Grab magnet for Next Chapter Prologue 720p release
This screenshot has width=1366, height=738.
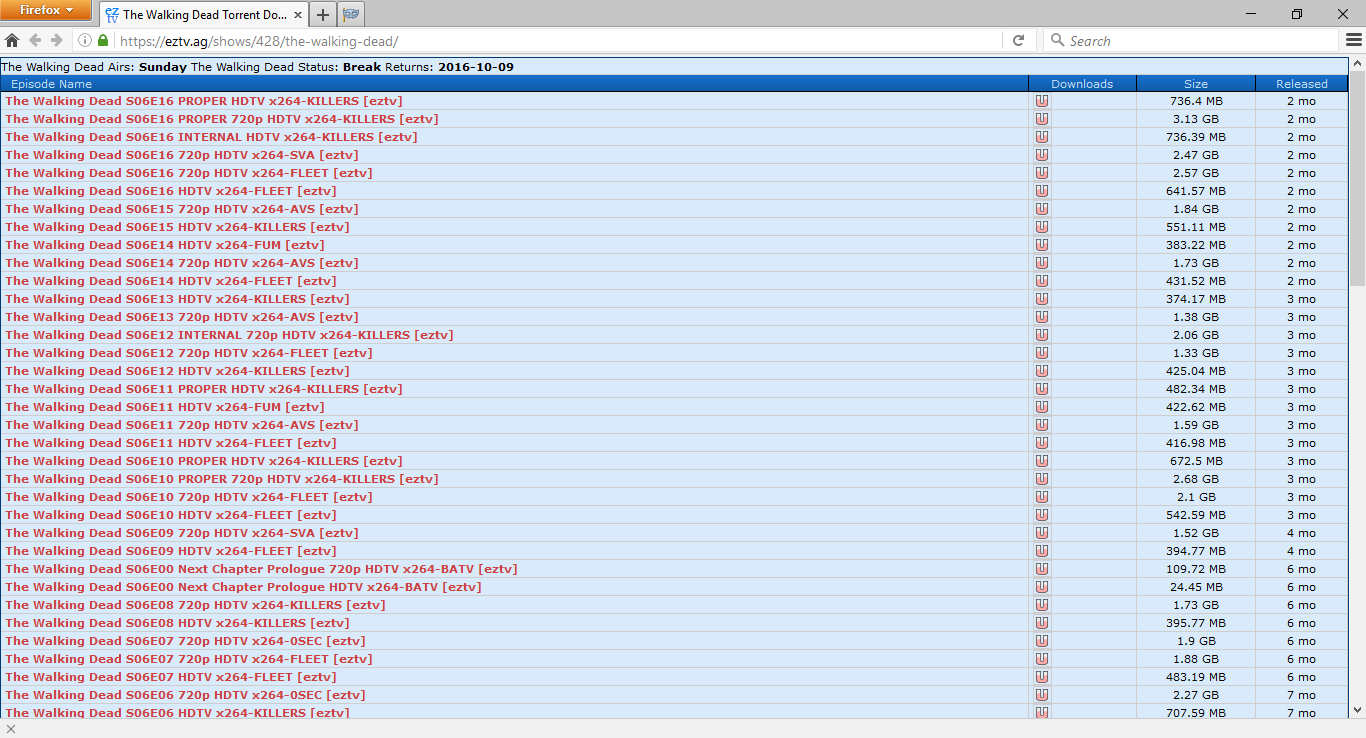(1042, 568)
